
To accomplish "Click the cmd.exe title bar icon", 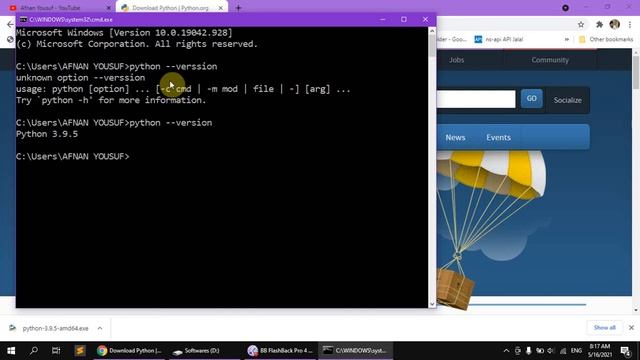I will tap(23, 20).
